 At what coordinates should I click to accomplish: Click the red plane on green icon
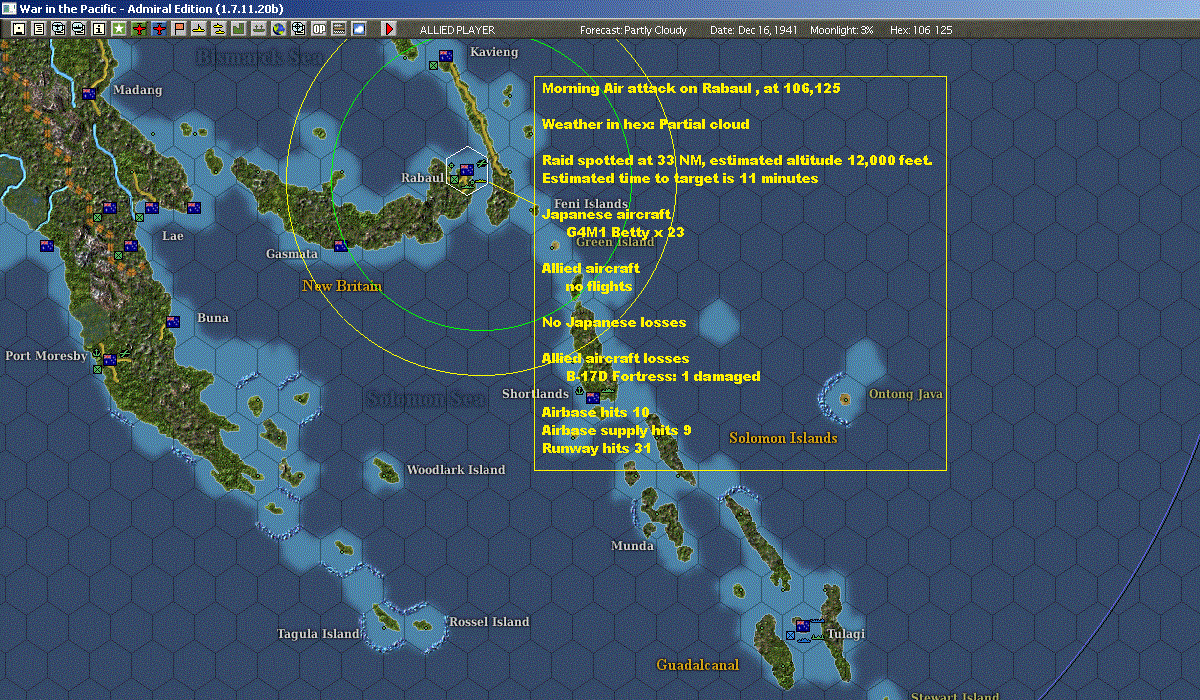[x=139, y=29]
